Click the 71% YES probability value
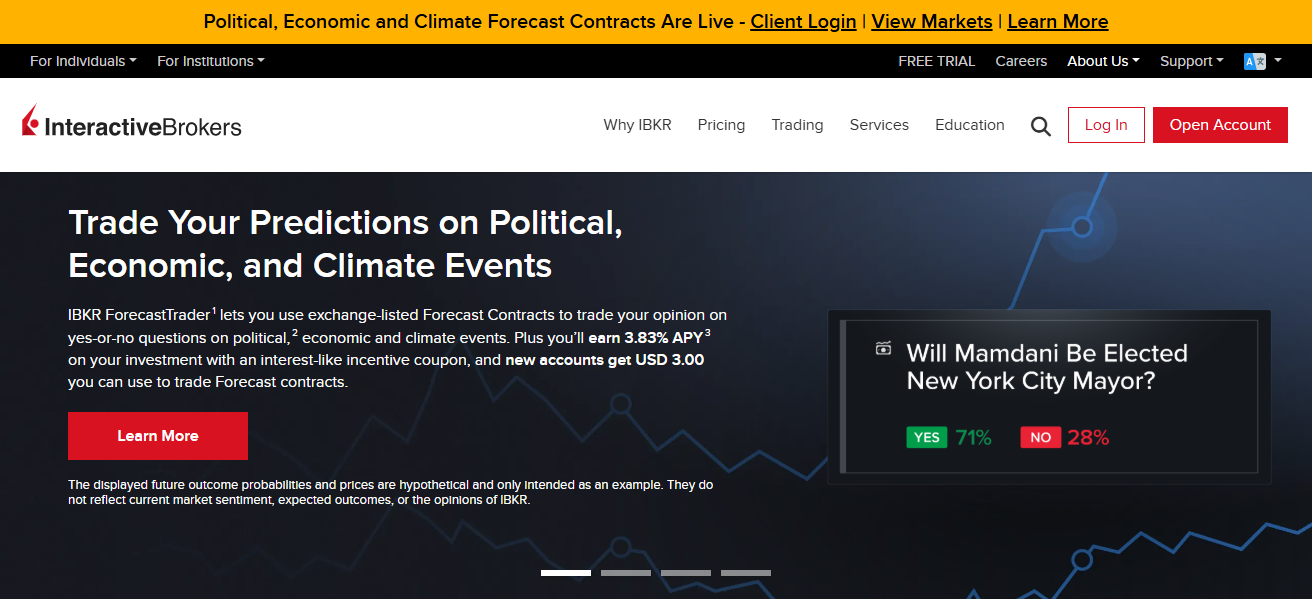The width and height of the screenshot is (1312, 599). pos(973,437)
